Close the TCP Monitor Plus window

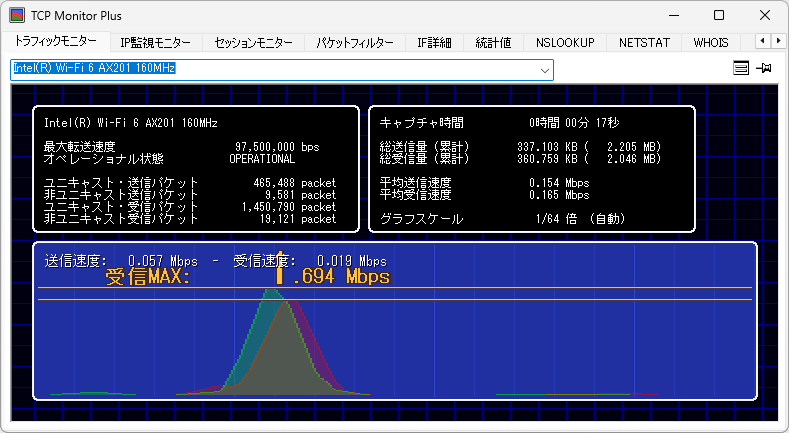pos(765,15)
